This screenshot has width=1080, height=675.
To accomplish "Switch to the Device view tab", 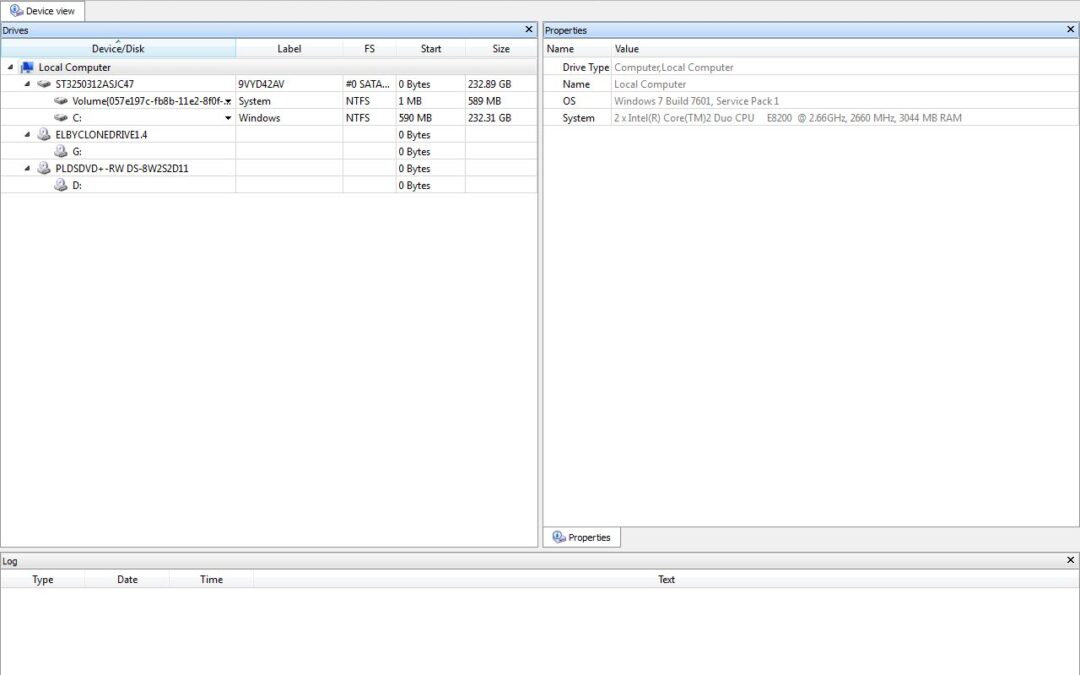I will pos(43,11).
